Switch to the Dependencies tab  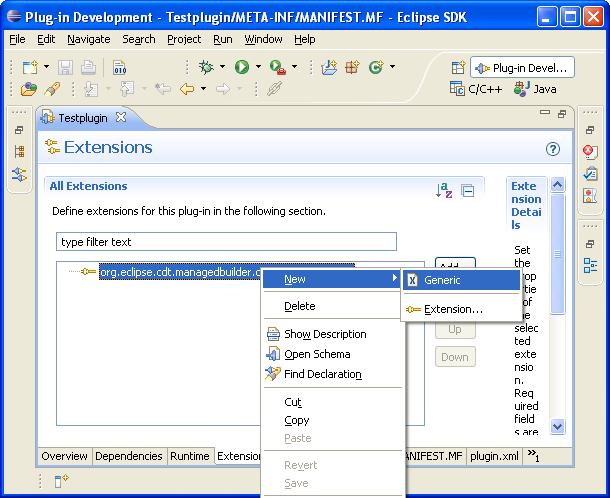(x=129, y=456)
